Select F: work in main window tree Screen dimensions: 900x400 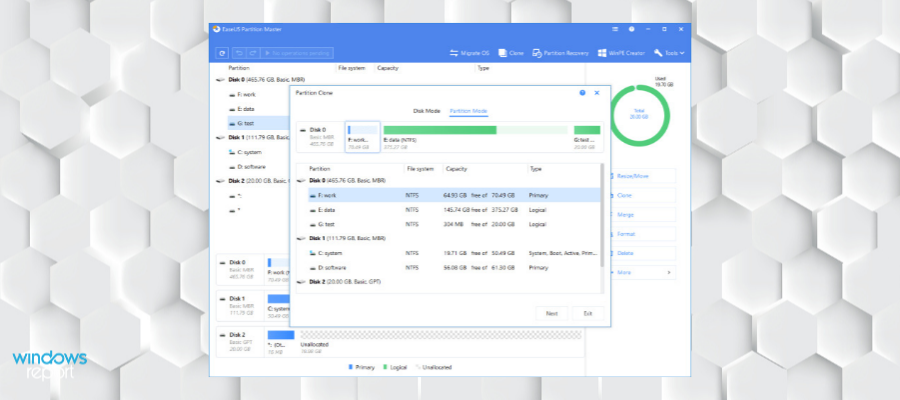tap(246, 95)
